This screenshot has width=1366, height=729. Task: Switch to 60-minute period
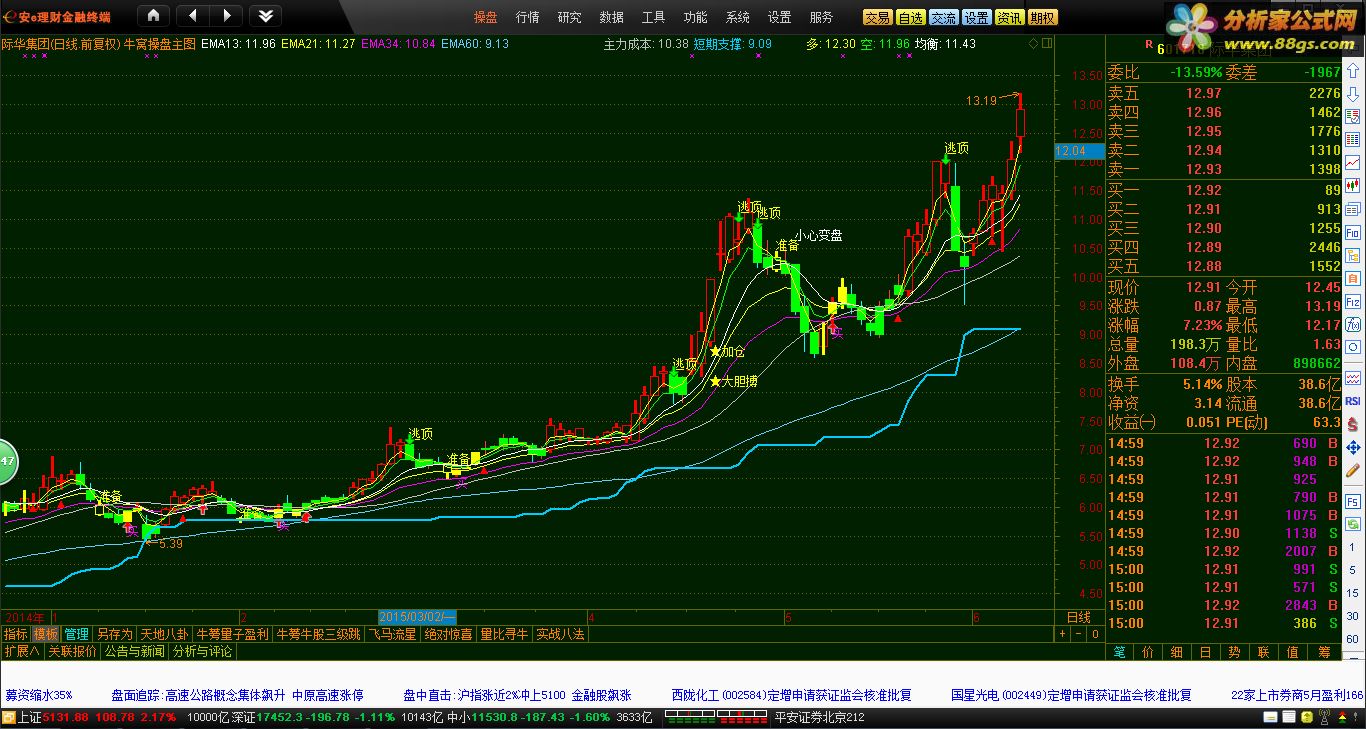point(1353,640)
